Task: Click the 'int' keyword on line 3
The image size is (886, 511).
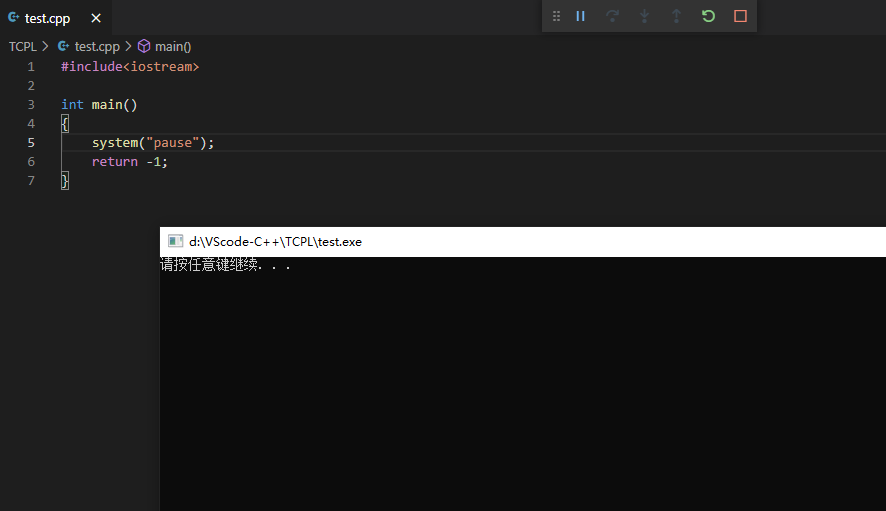Action: (x=72, y=105)
